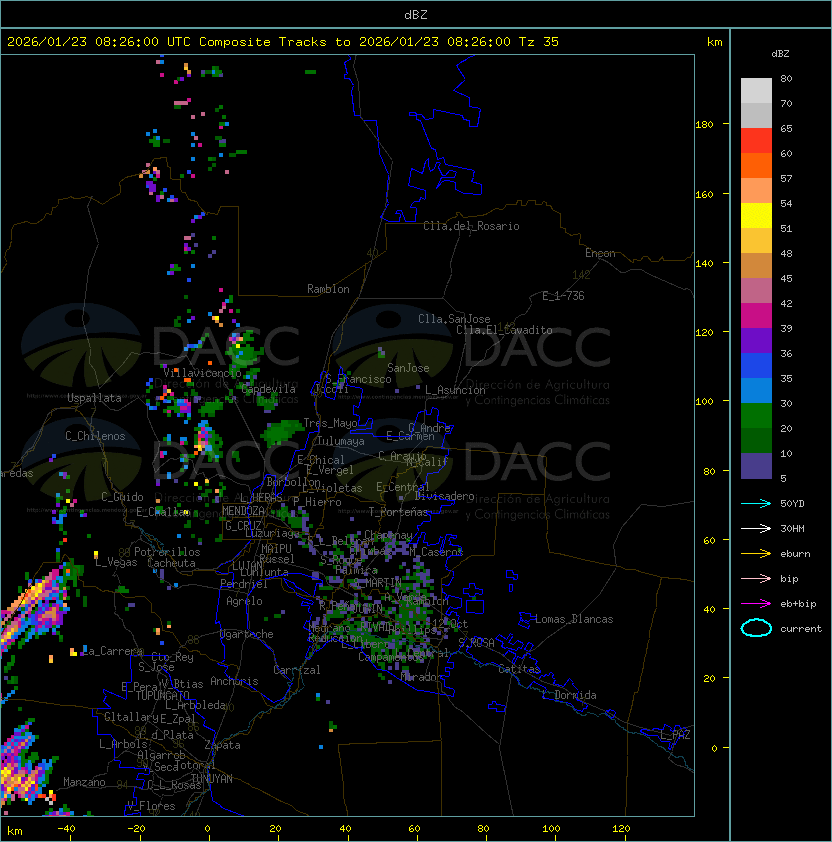Click the Mirador map label

(422, 677)
